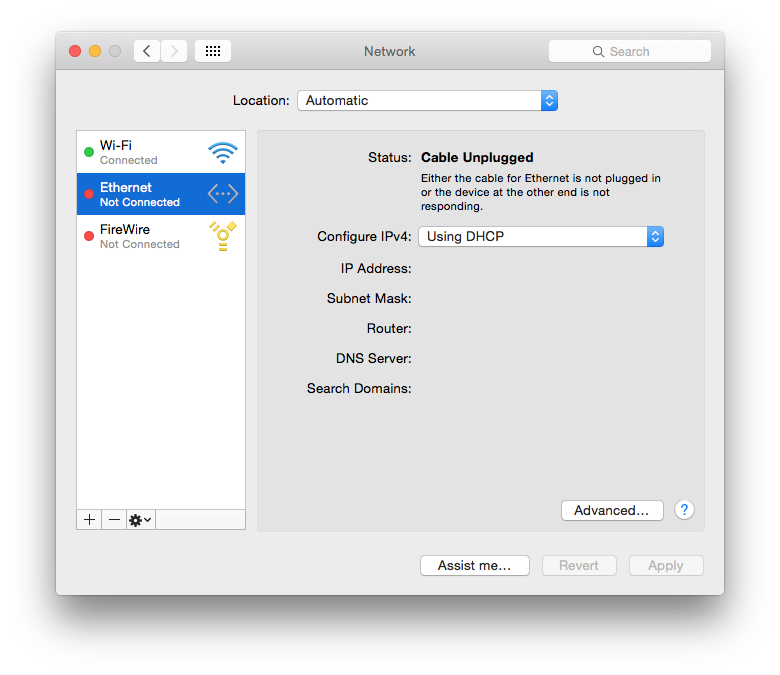Focus the Search field
This screenshot has width=780, height=675.
point(630,51)
